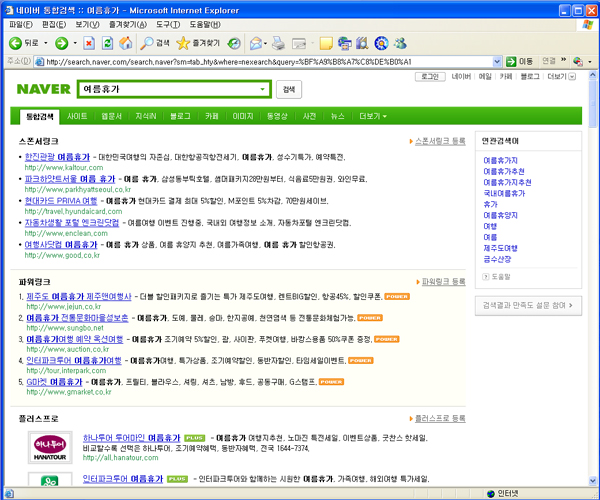Switch to the 동영상 search tab

pyautogui.click(x=277, y=116)
